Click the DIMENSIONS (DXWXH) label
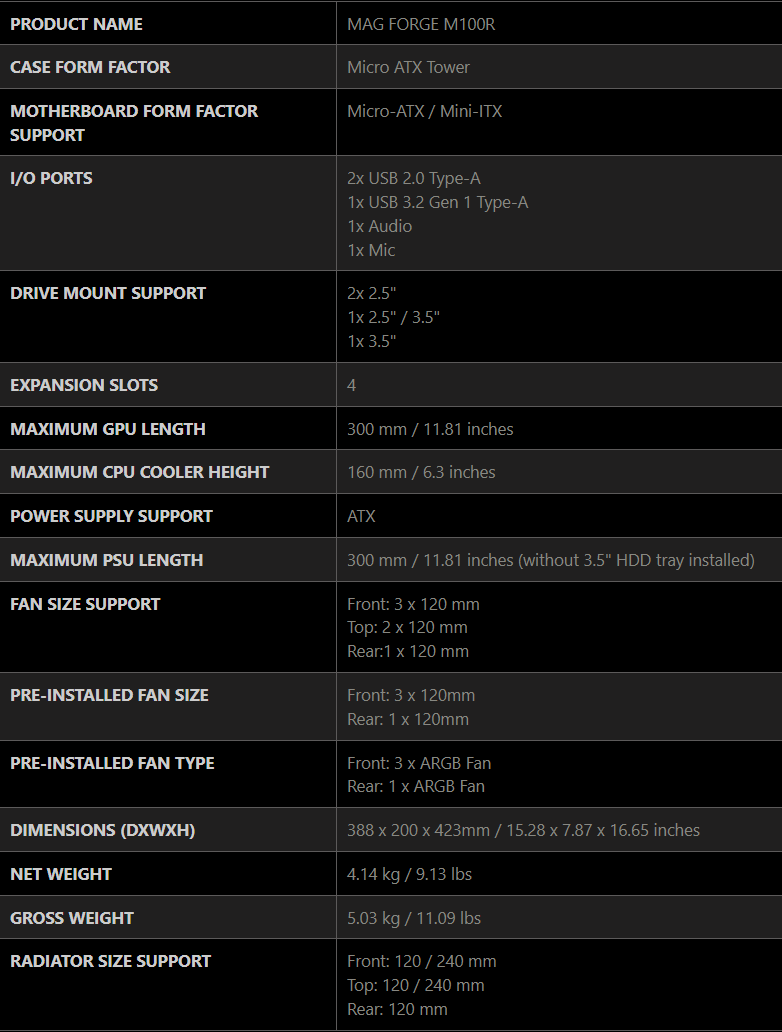Viewport: 782px width, 1032px height. pos(100,830)
